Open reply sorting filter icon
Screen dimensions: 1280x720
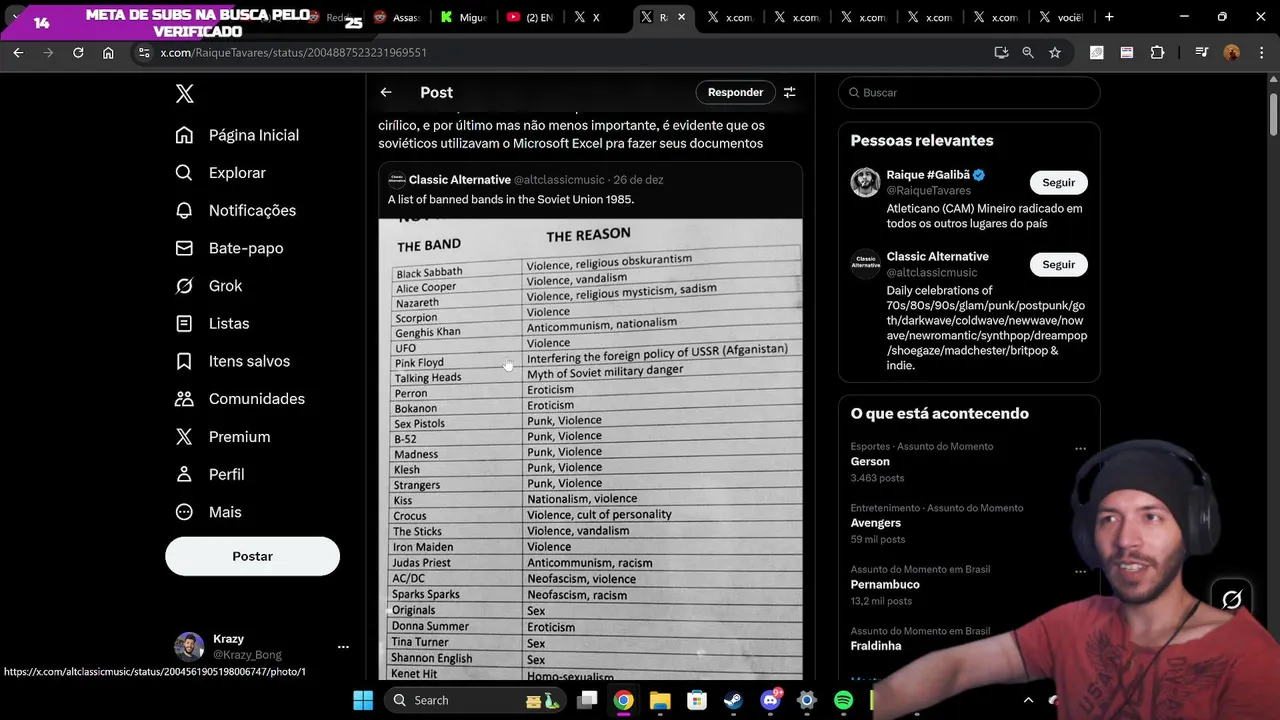(790, 92)
